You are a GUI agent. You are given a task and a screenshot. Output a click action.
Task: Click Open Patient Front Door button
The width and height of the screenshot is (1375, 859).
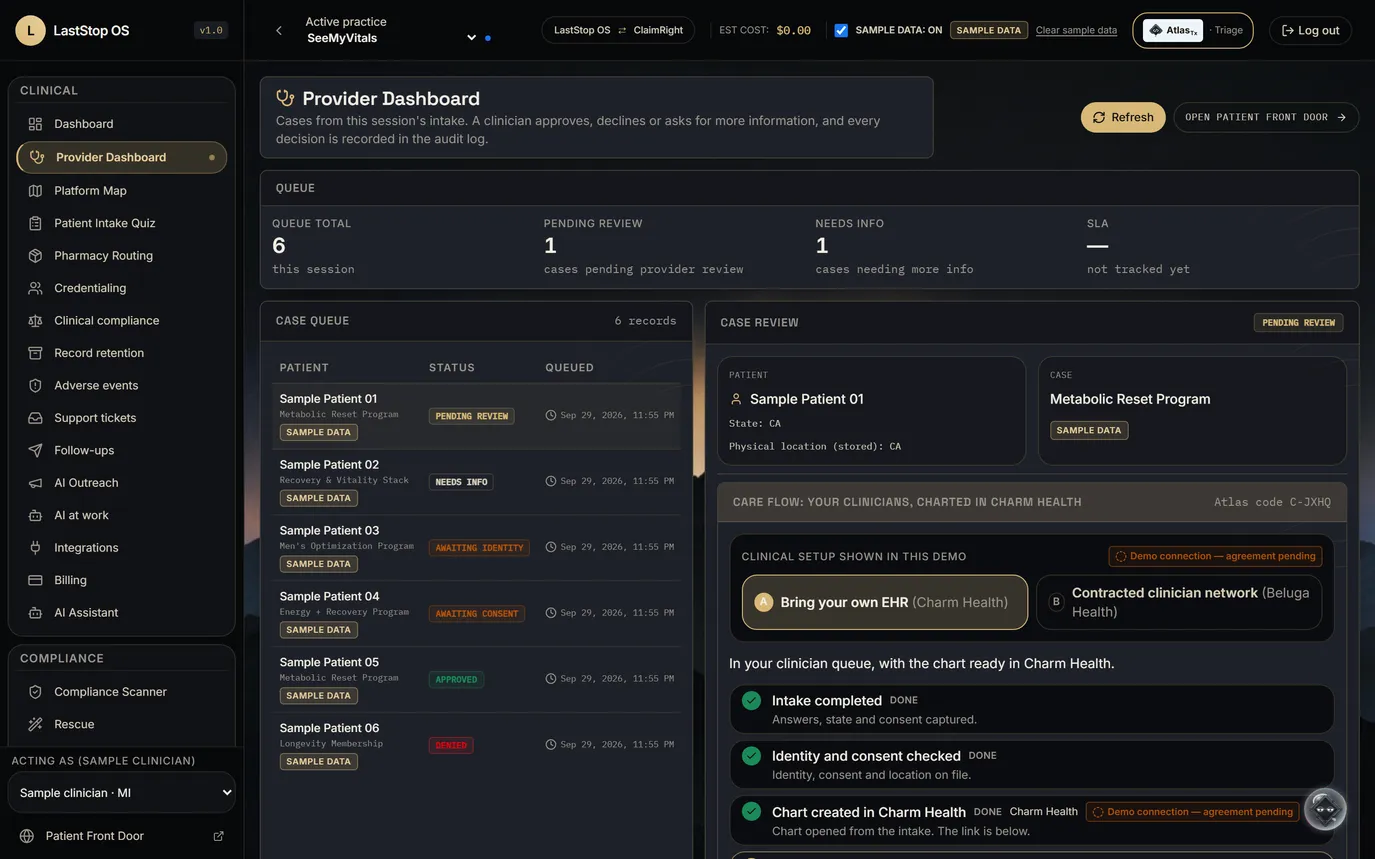point(1266,117)
